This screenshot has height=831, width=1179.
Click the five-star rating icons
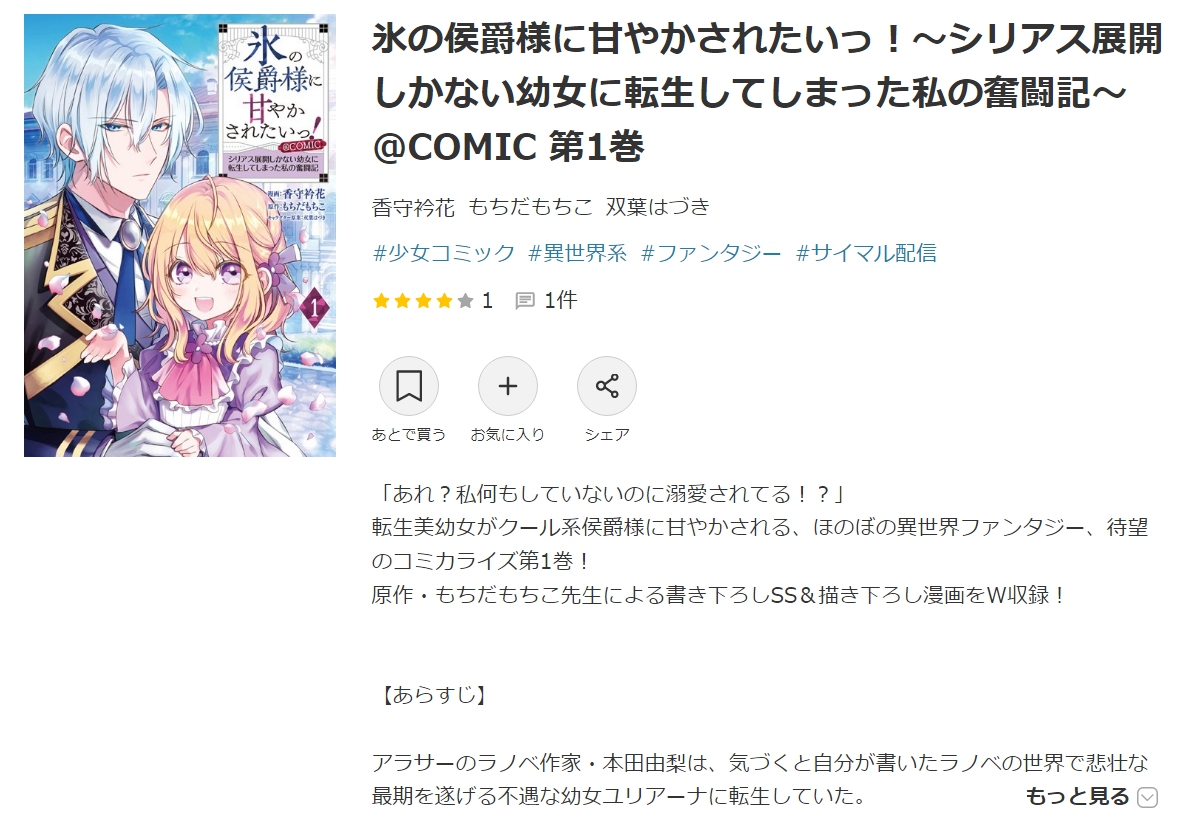click(x=423, y=301)
